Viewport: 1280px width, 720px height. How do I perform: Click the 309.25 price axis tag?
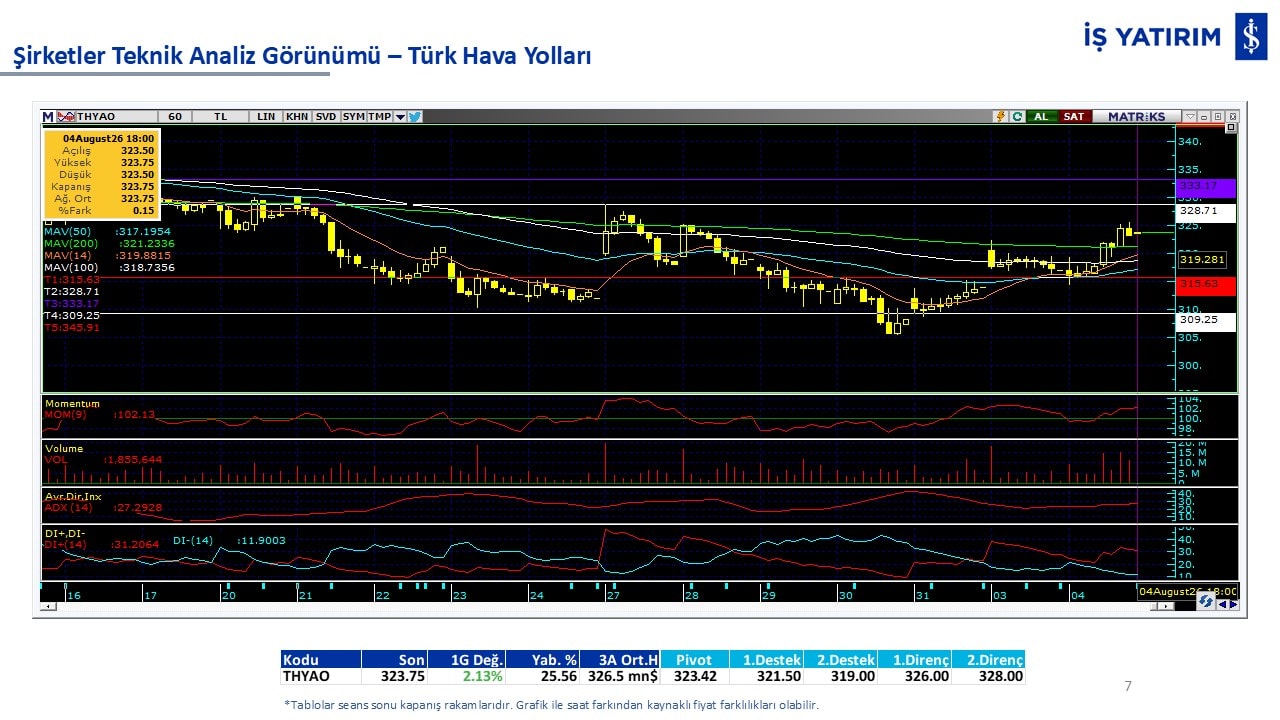(1206, 321)
